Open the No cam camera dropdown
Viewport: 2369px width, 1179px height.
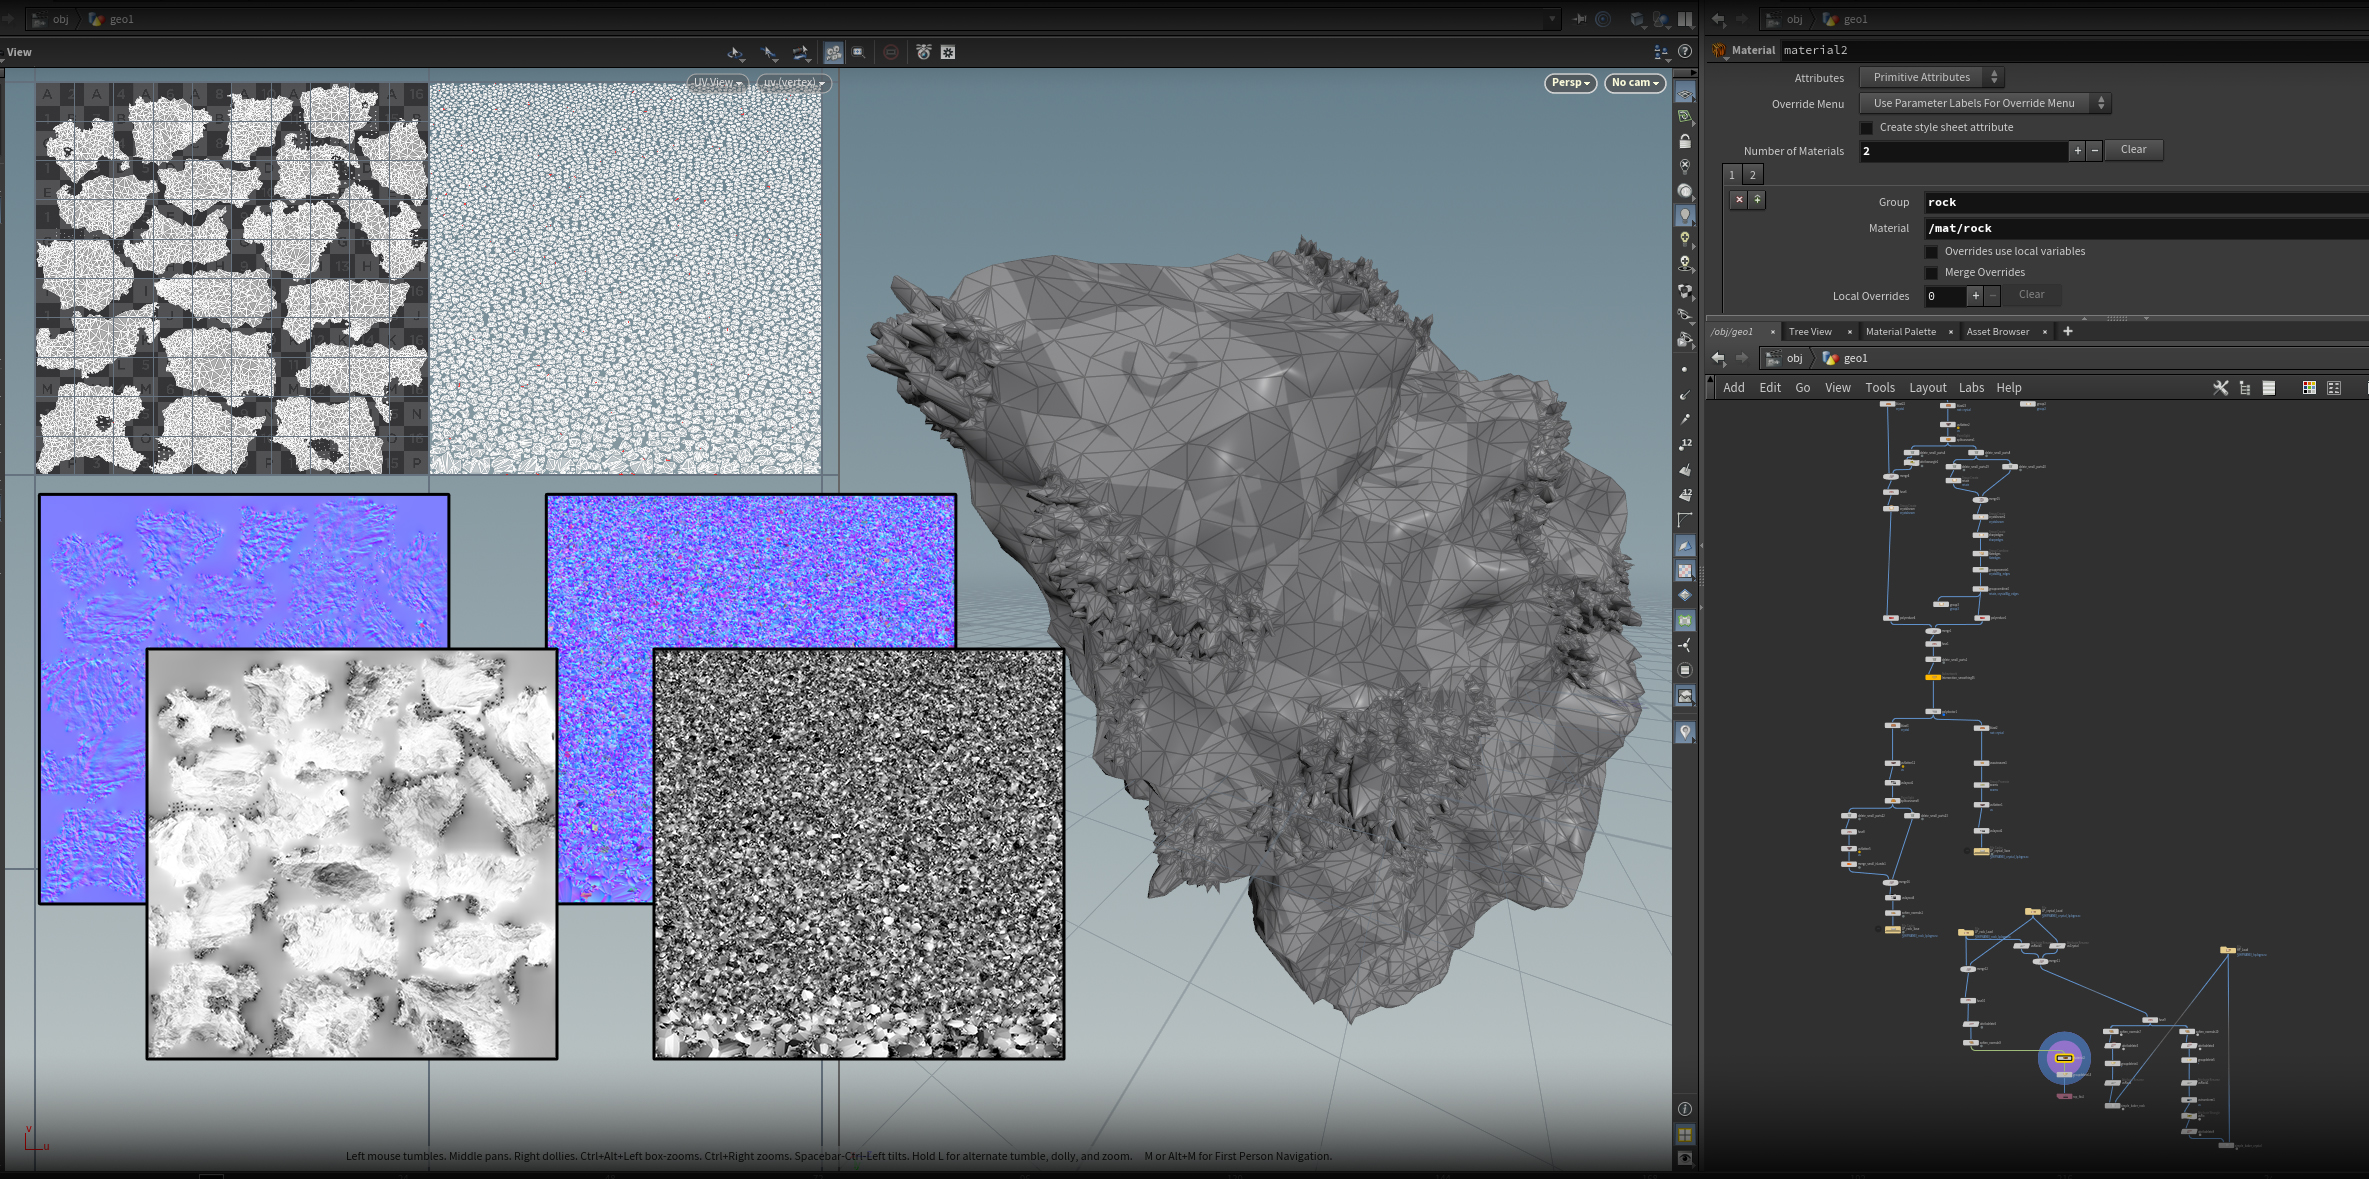pos(1634,83)
